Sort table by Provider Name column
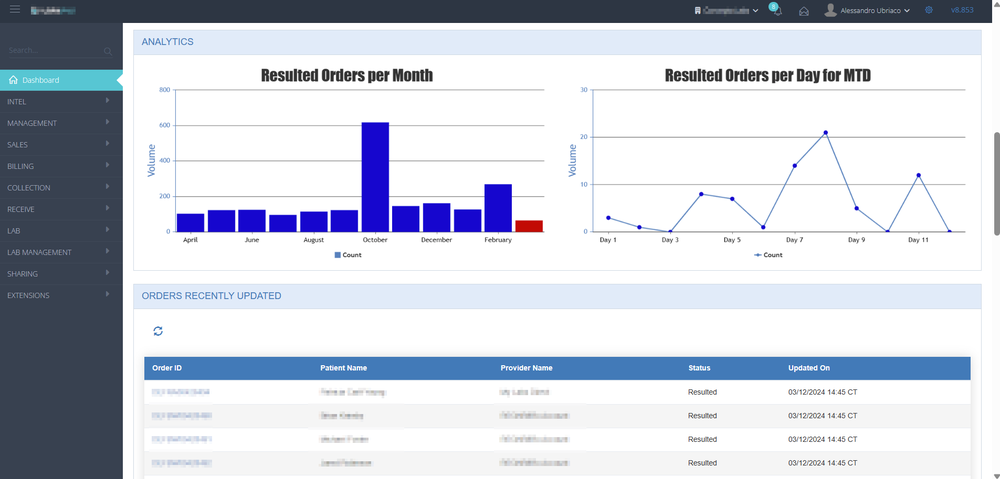Viewport: 1000px width, 479px height. click(x=526, y=368)
